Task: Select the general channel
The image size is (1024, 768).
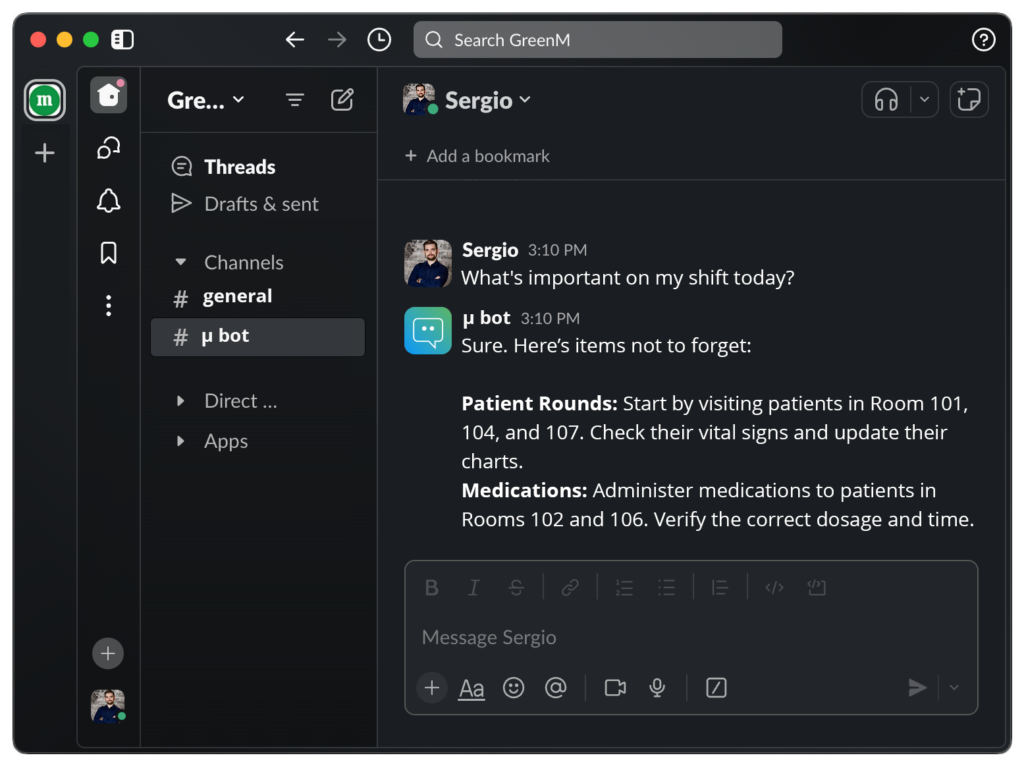Action: click(x=237, y=297)
